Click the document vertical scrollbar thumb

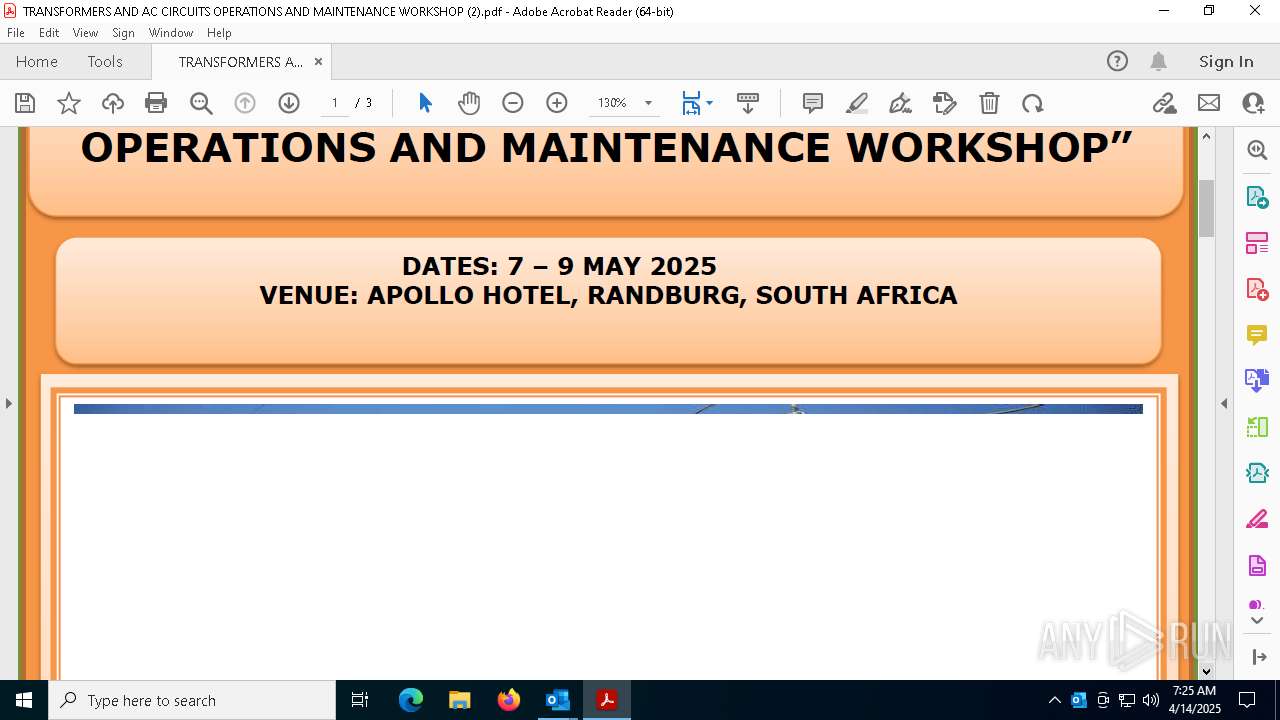[1206, 207]
